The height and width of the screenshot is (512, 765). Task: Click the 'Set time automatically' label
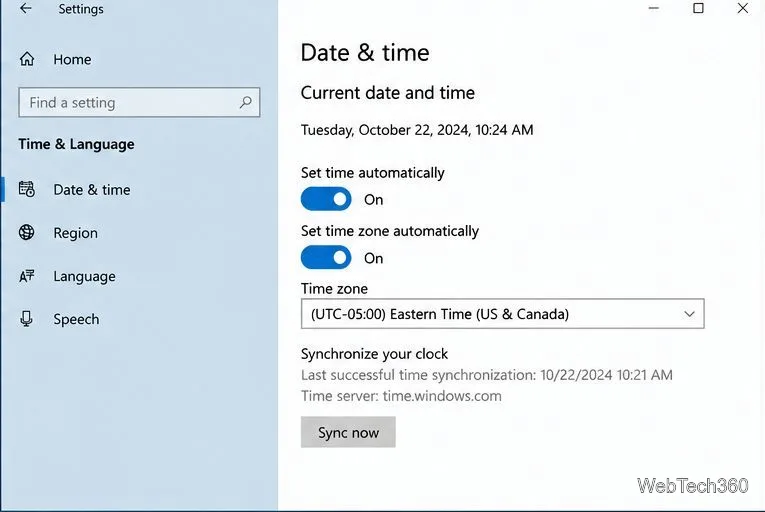[x=373, y=173]
